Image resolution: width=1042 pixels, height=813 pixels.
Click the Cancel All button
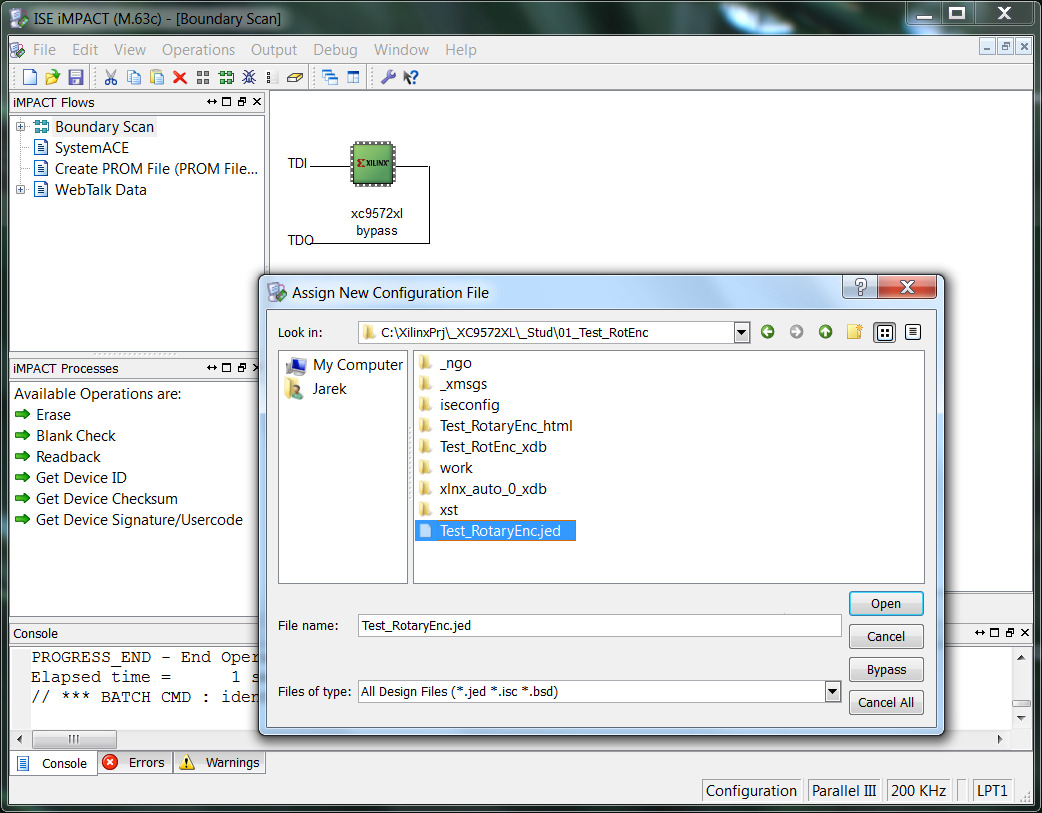(886, 703)
